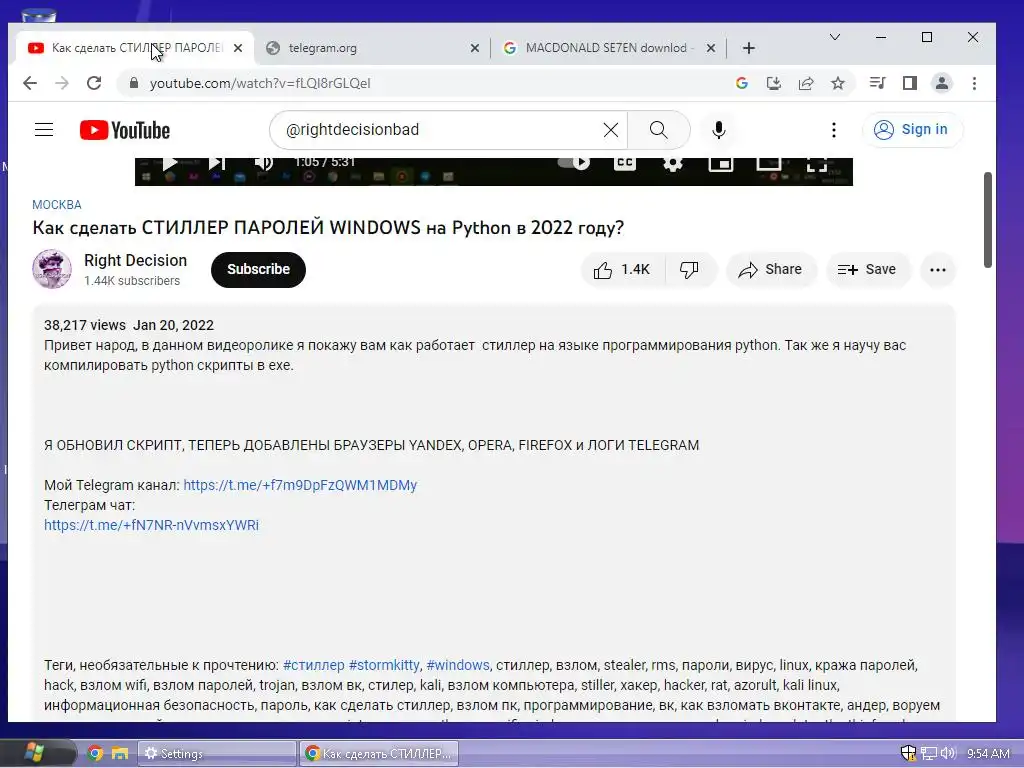Play the video
The height and width of the screenshot is (768, 1024).
click(x=169, y=163)
